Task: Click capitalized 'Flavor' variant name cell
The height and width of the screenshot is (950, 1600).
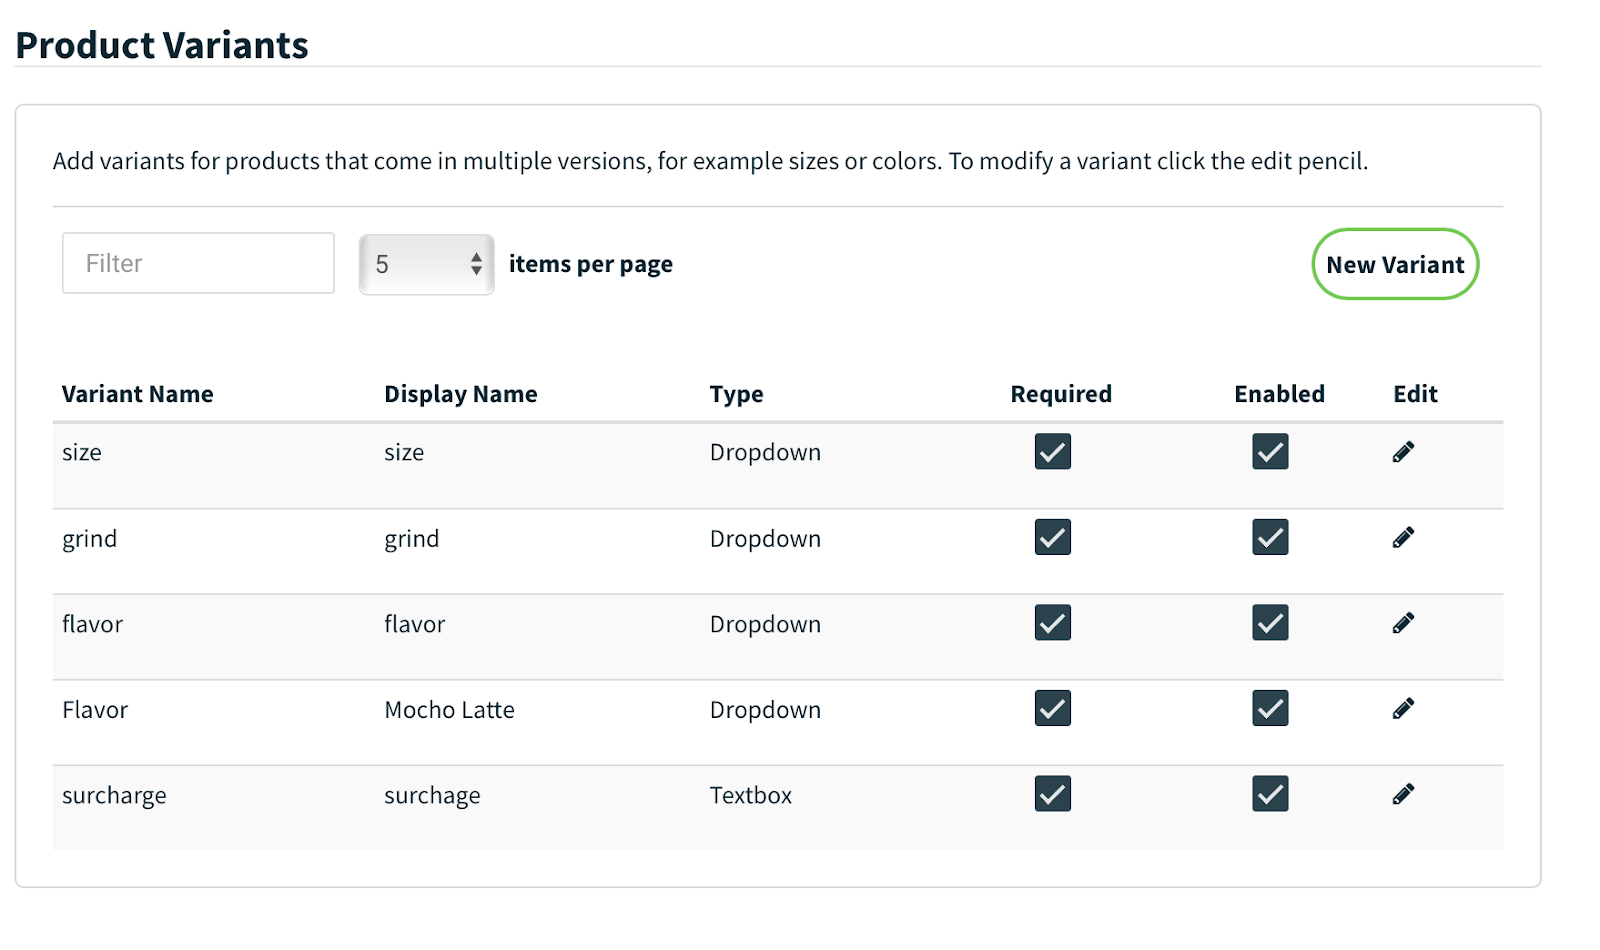Action: (x=95, y=710)
